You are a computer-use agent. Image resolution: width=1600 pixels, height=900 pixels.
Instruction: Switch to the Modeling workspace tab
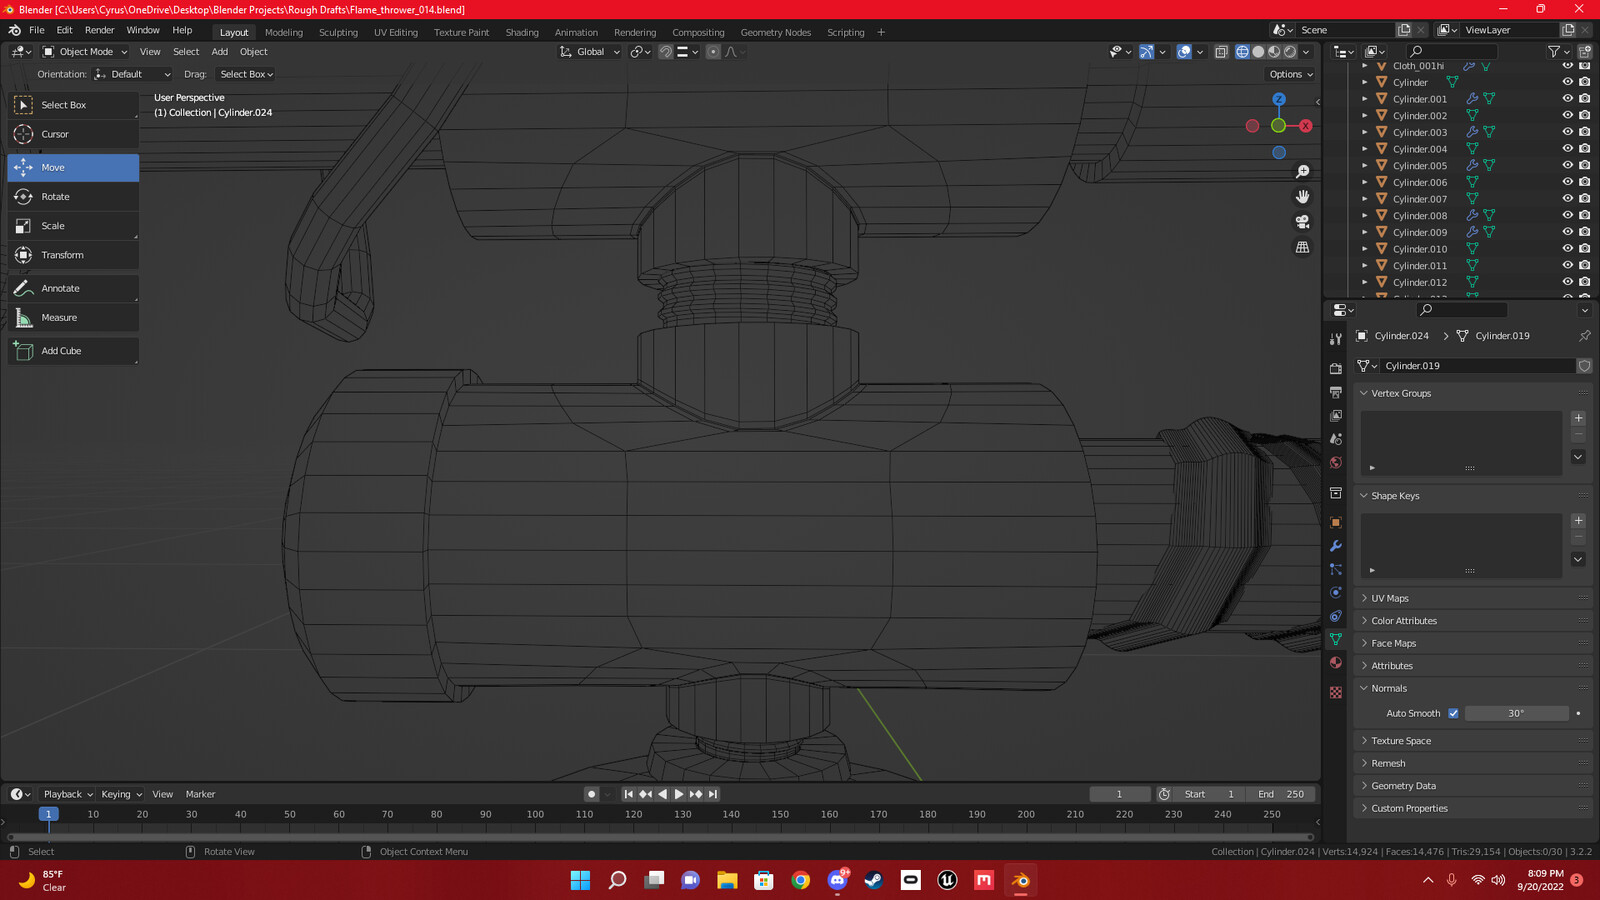pos(284,32)
